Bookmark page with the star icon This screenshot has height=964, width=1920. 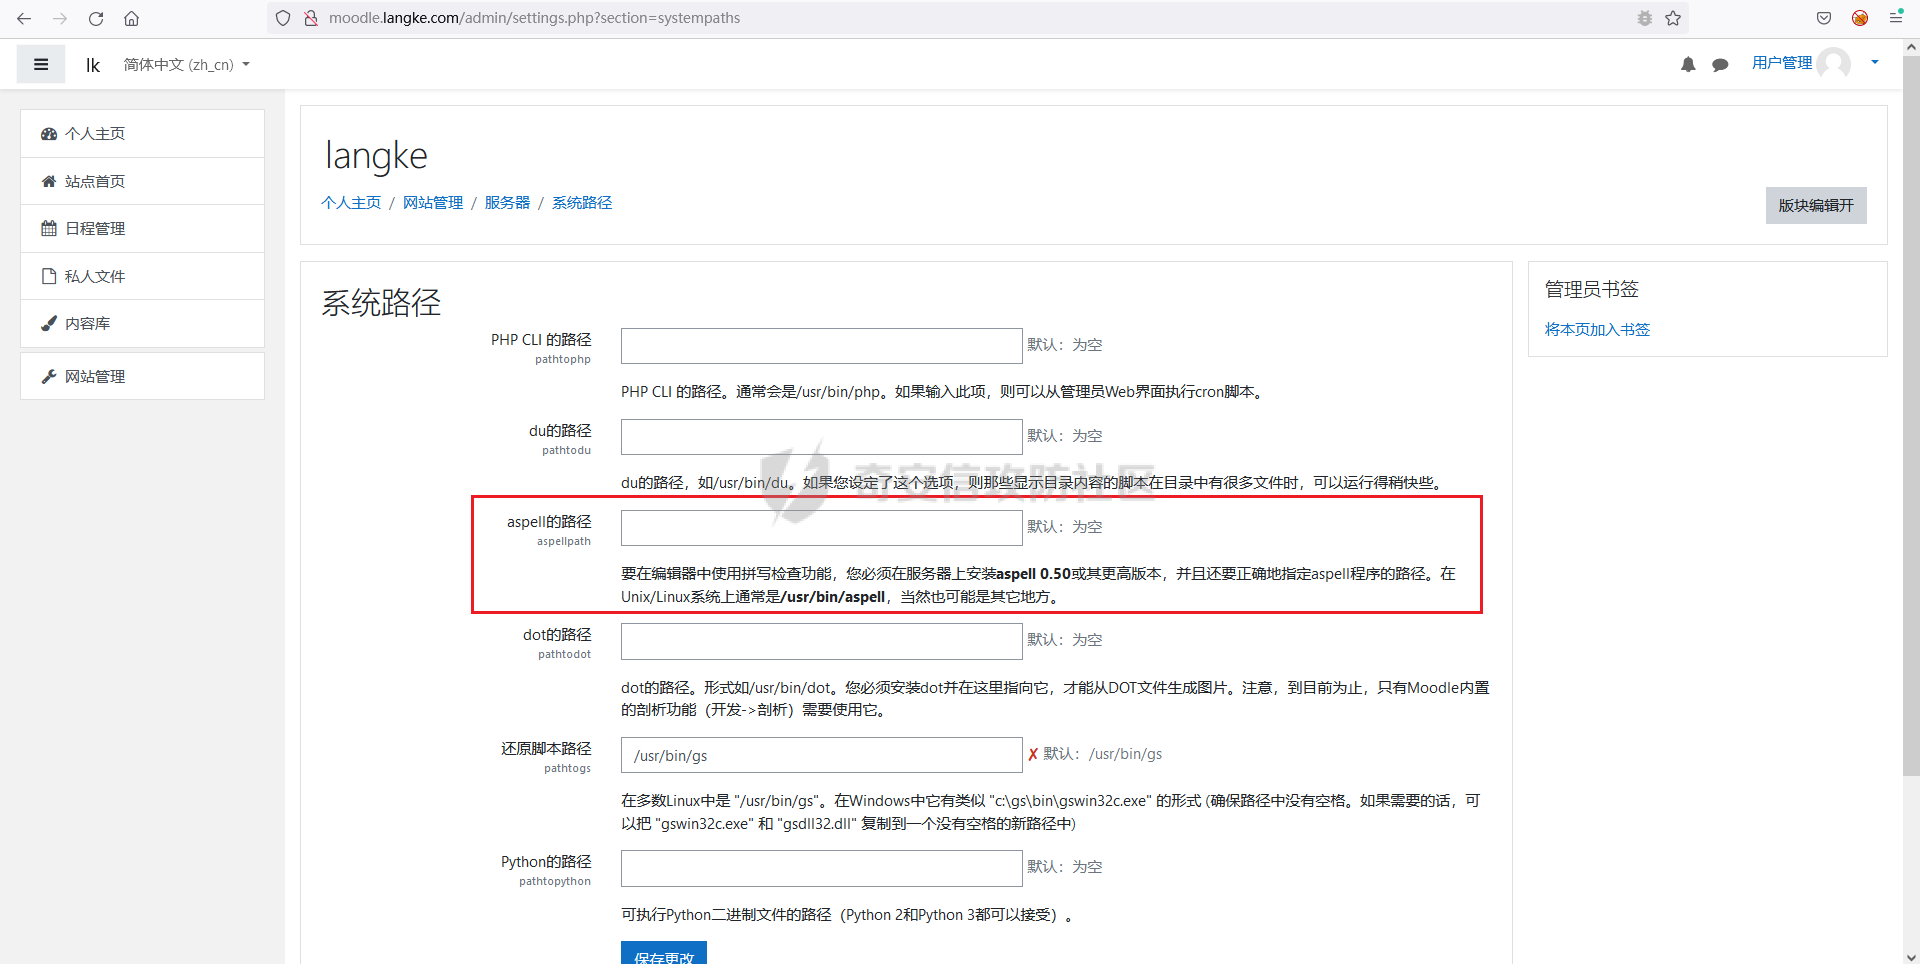coord(1673,18)
